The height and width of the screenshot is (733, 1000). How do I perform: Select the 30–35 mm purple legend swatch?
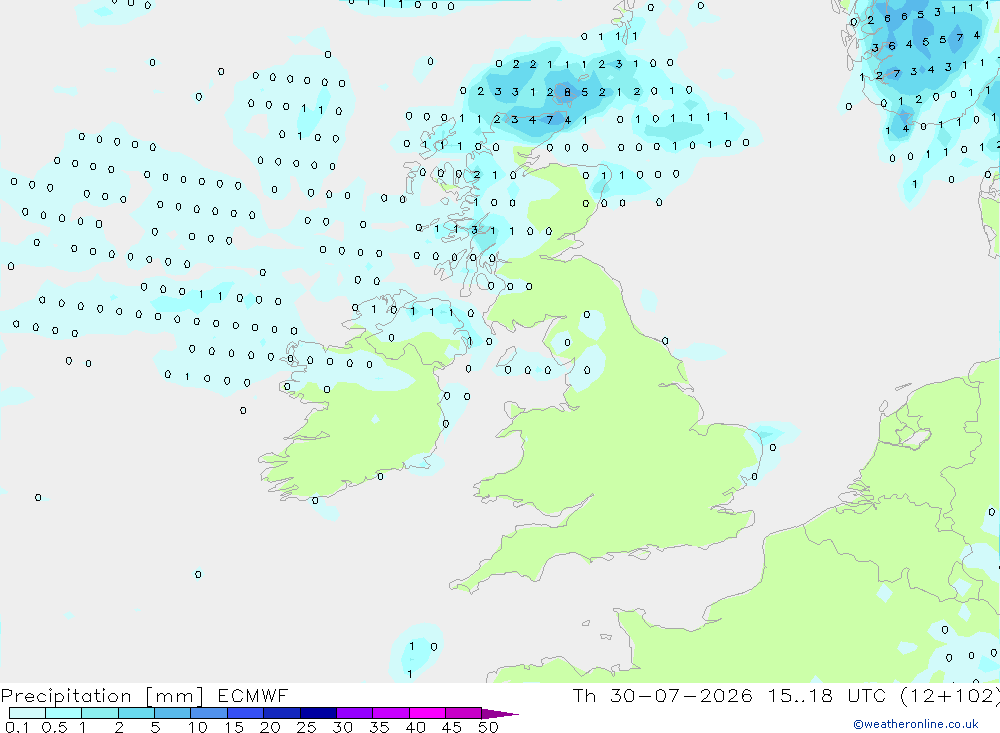355,713
